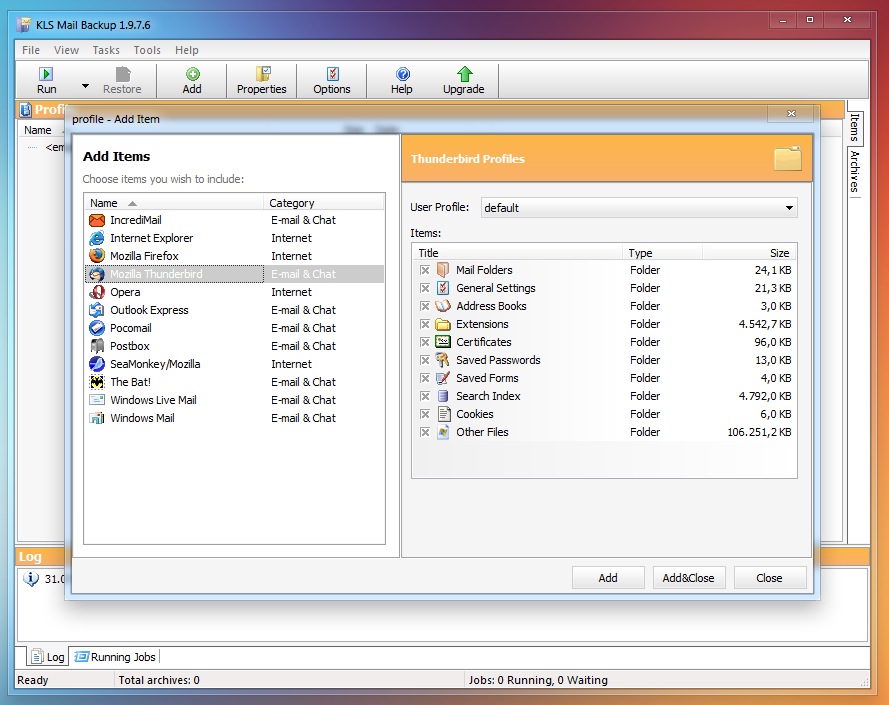
Task: Toggle the Saved Forms checkbox
Action: coord(425,378)
